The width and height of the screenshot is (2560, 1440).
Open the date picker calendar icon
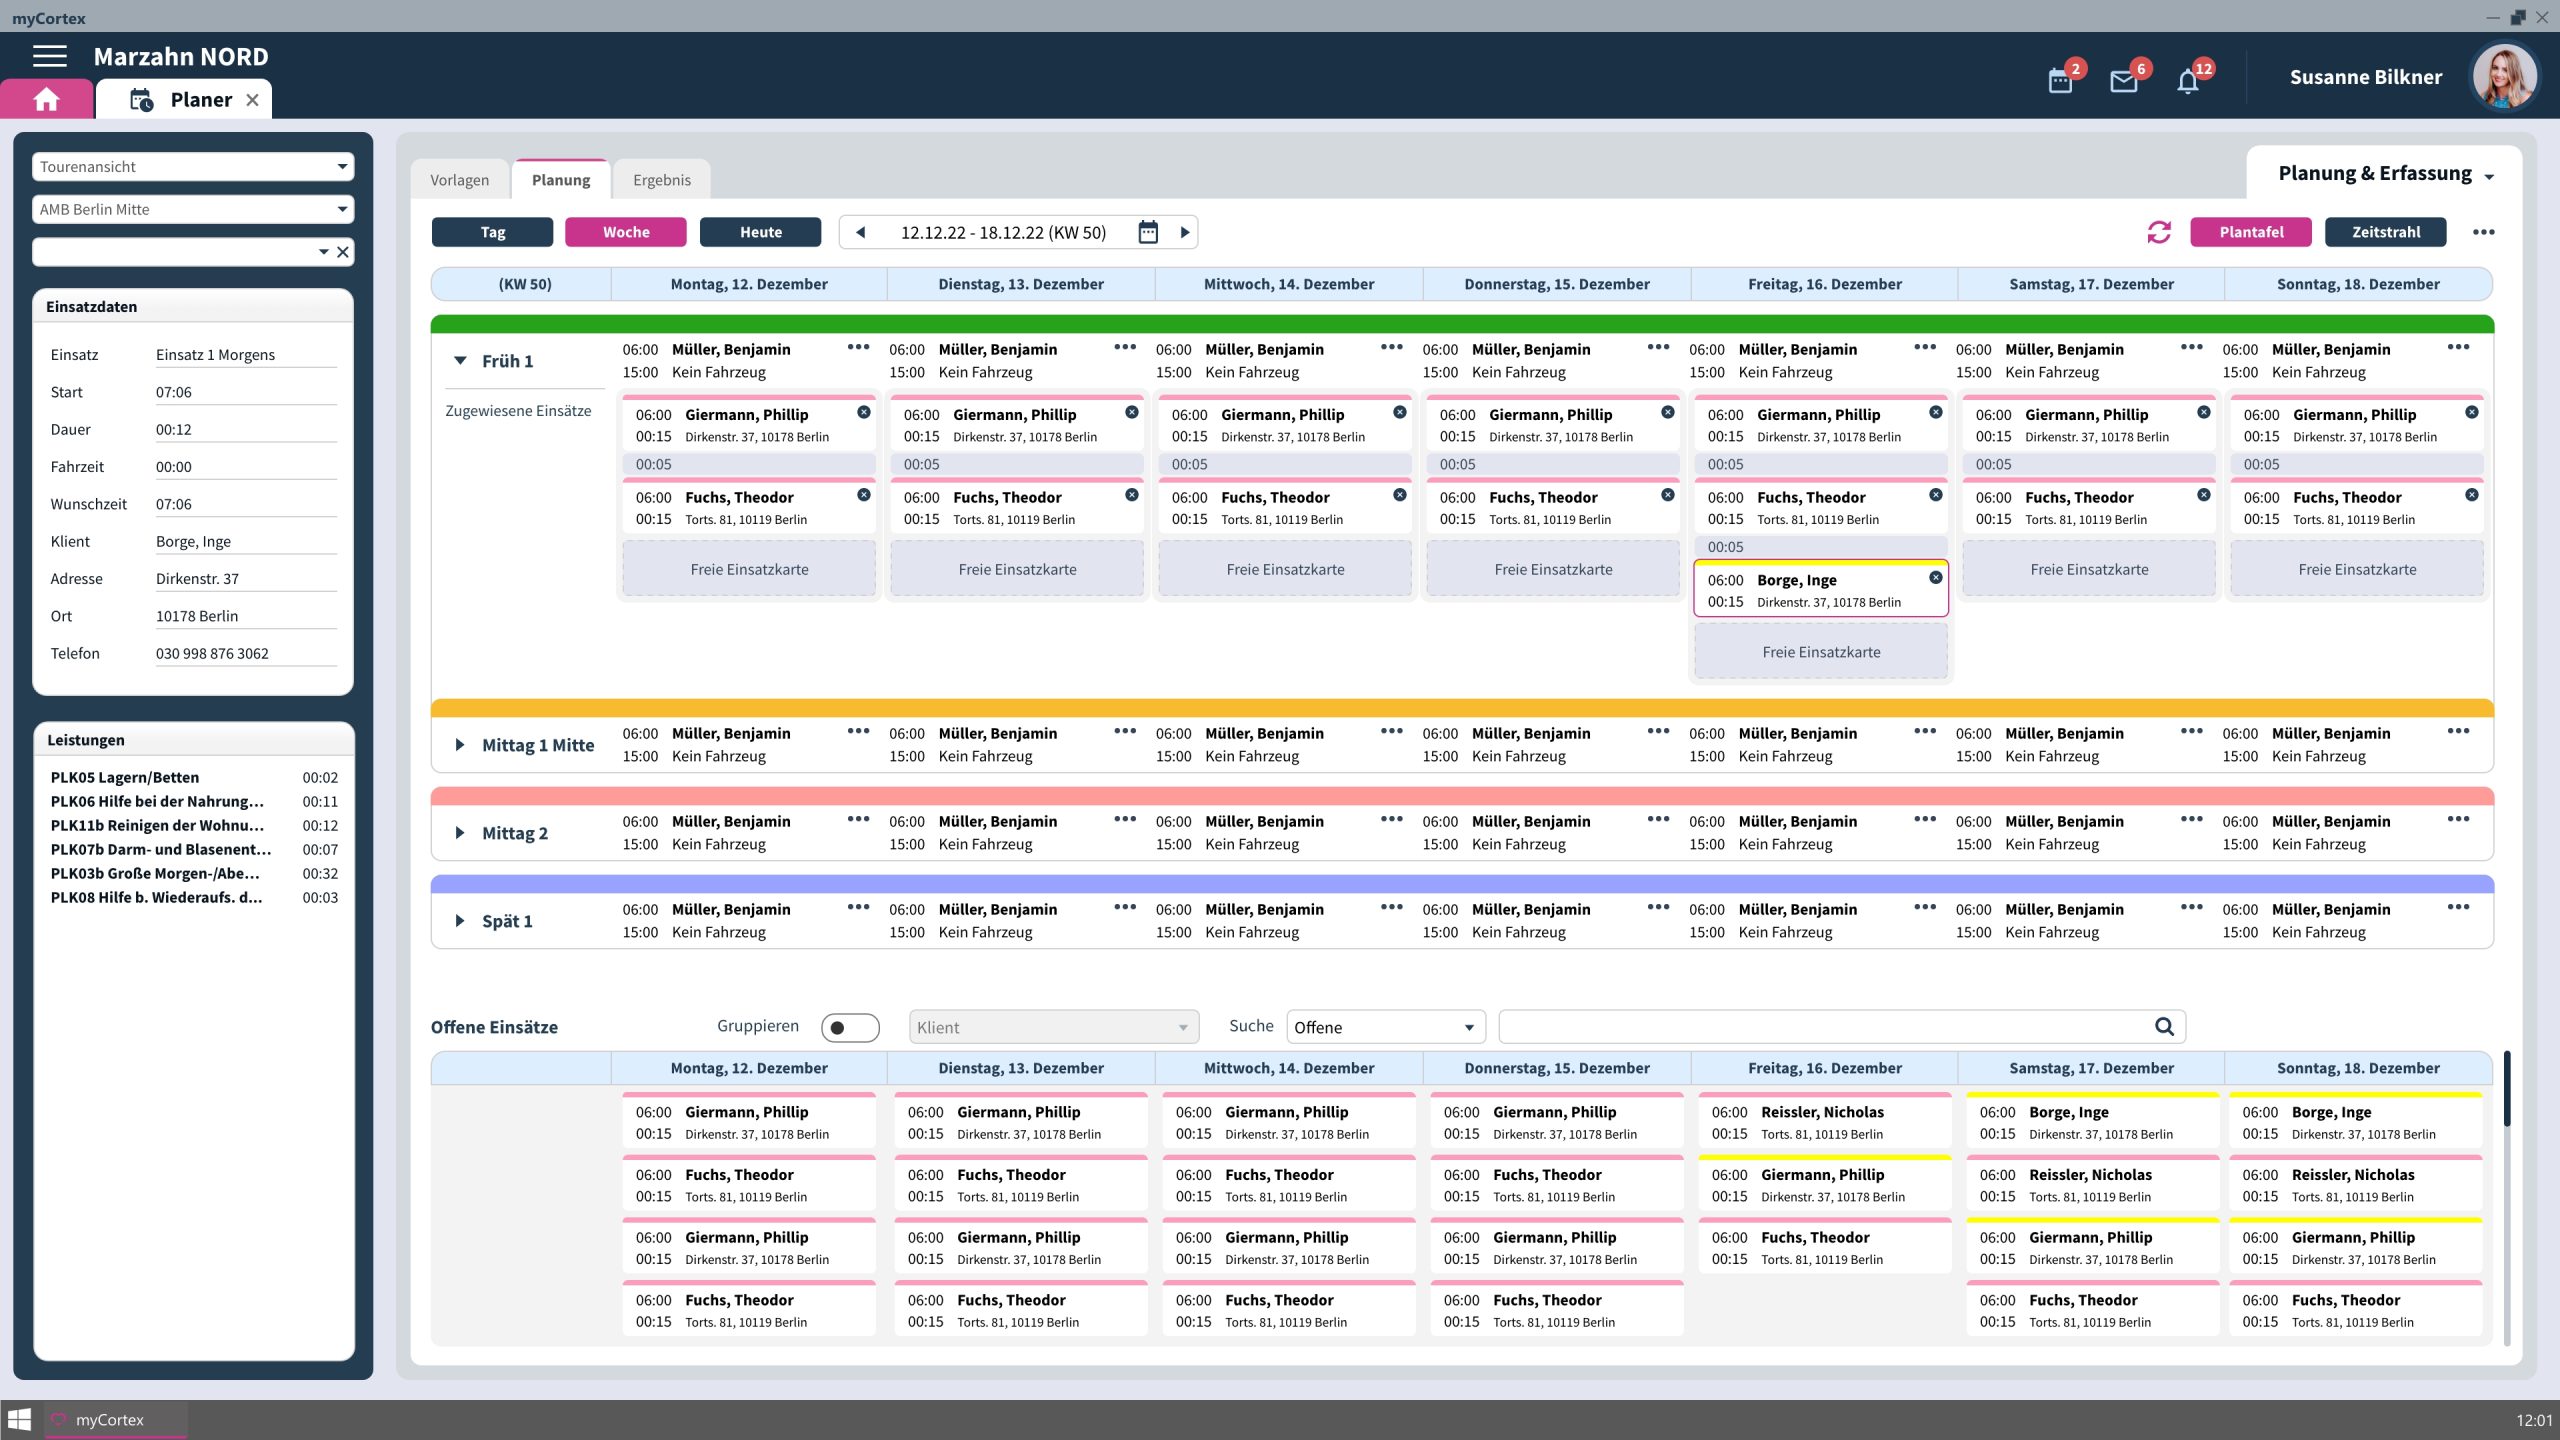coord(1148,232)
